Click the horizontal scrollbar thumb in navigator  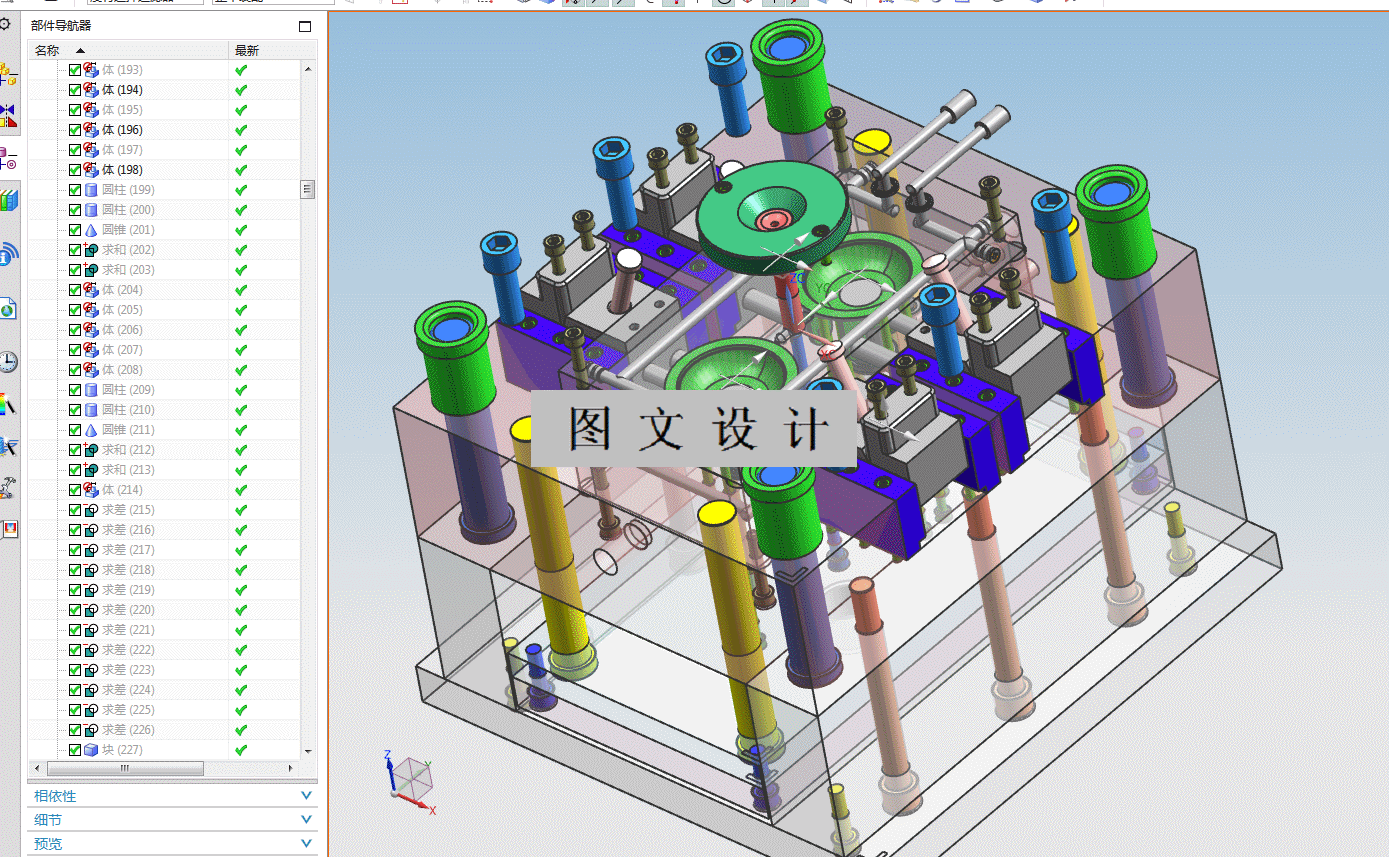[x=125, y=768]
